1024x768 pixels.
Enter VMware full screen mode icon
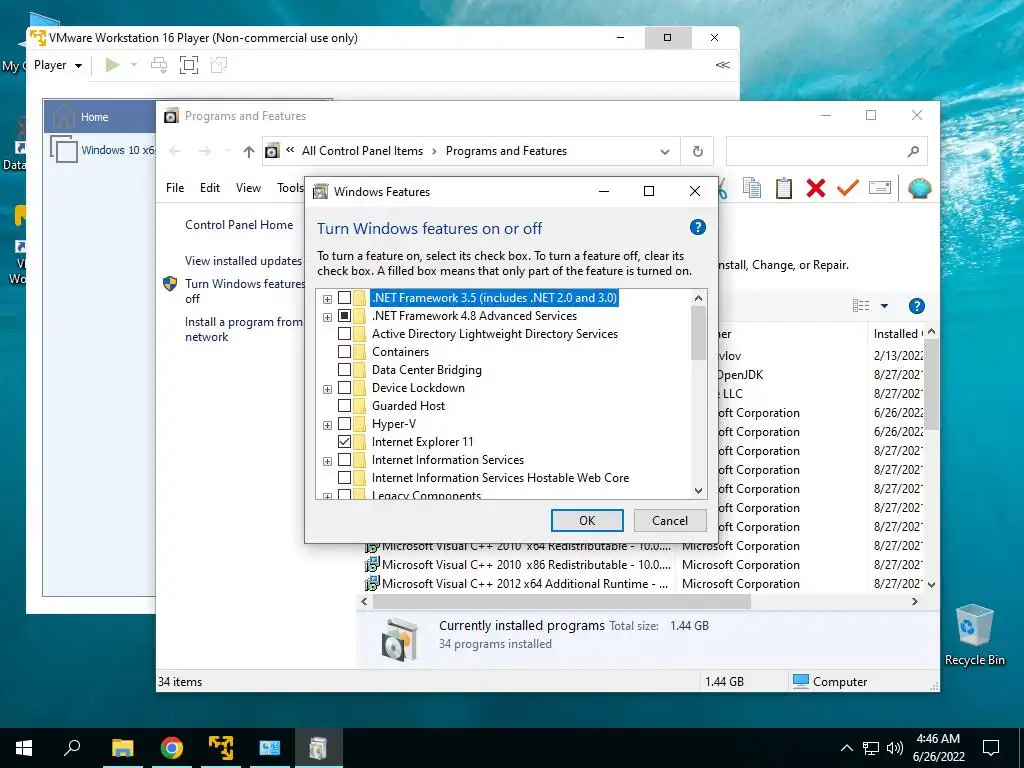coord(189,65)
